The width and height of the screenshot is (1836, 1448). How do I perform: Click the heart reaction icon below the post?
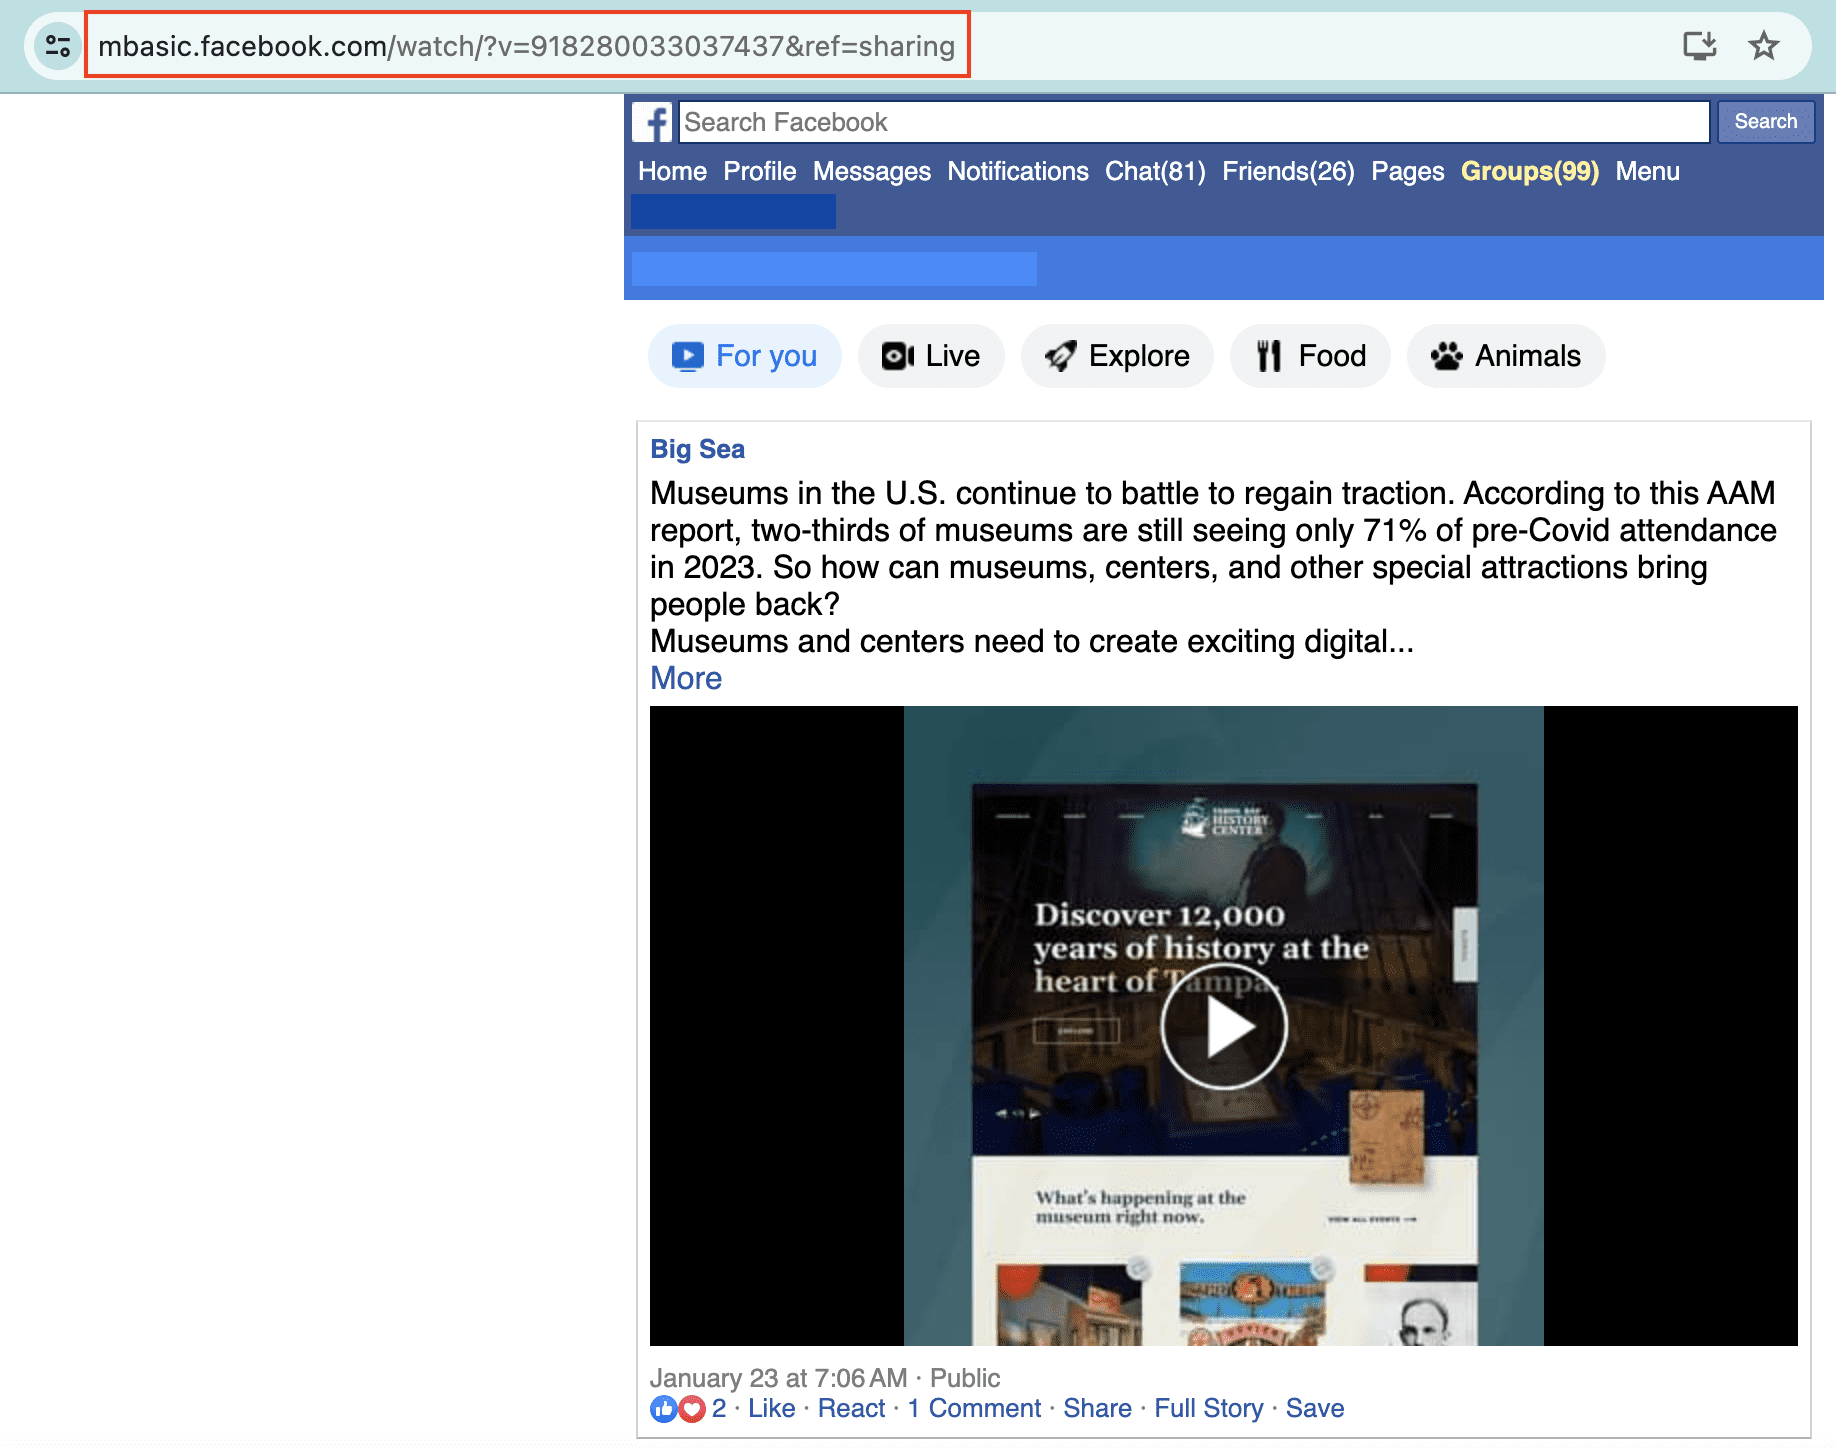click(x=691, y=1409)
